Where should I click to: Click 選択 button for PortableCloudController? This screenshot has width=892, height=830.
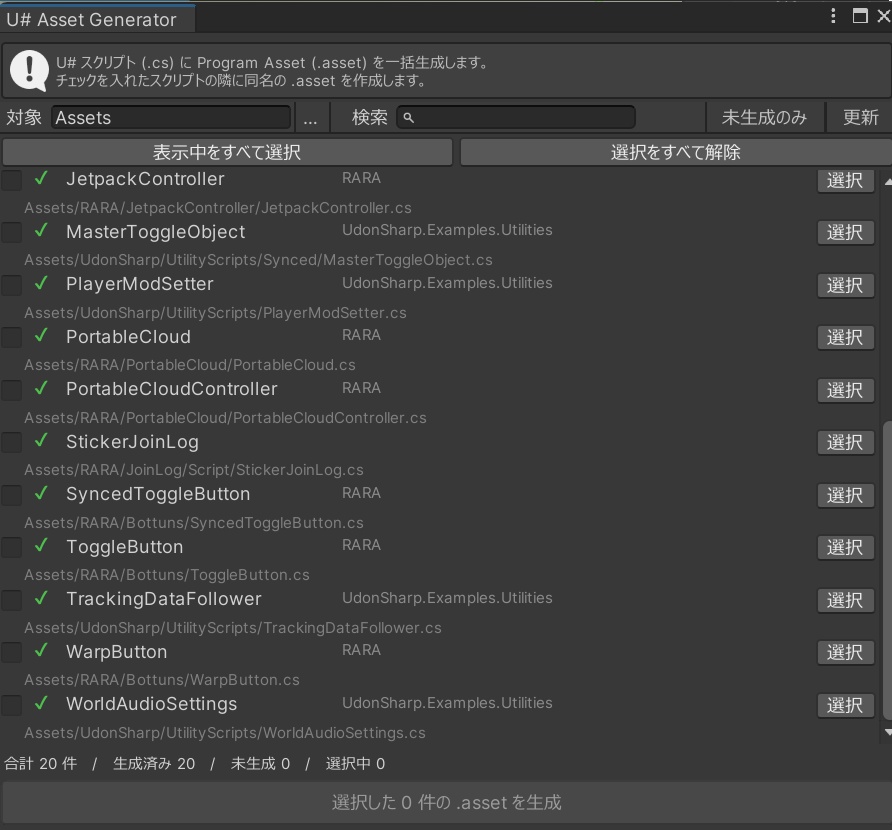click(x=845, y=391)
